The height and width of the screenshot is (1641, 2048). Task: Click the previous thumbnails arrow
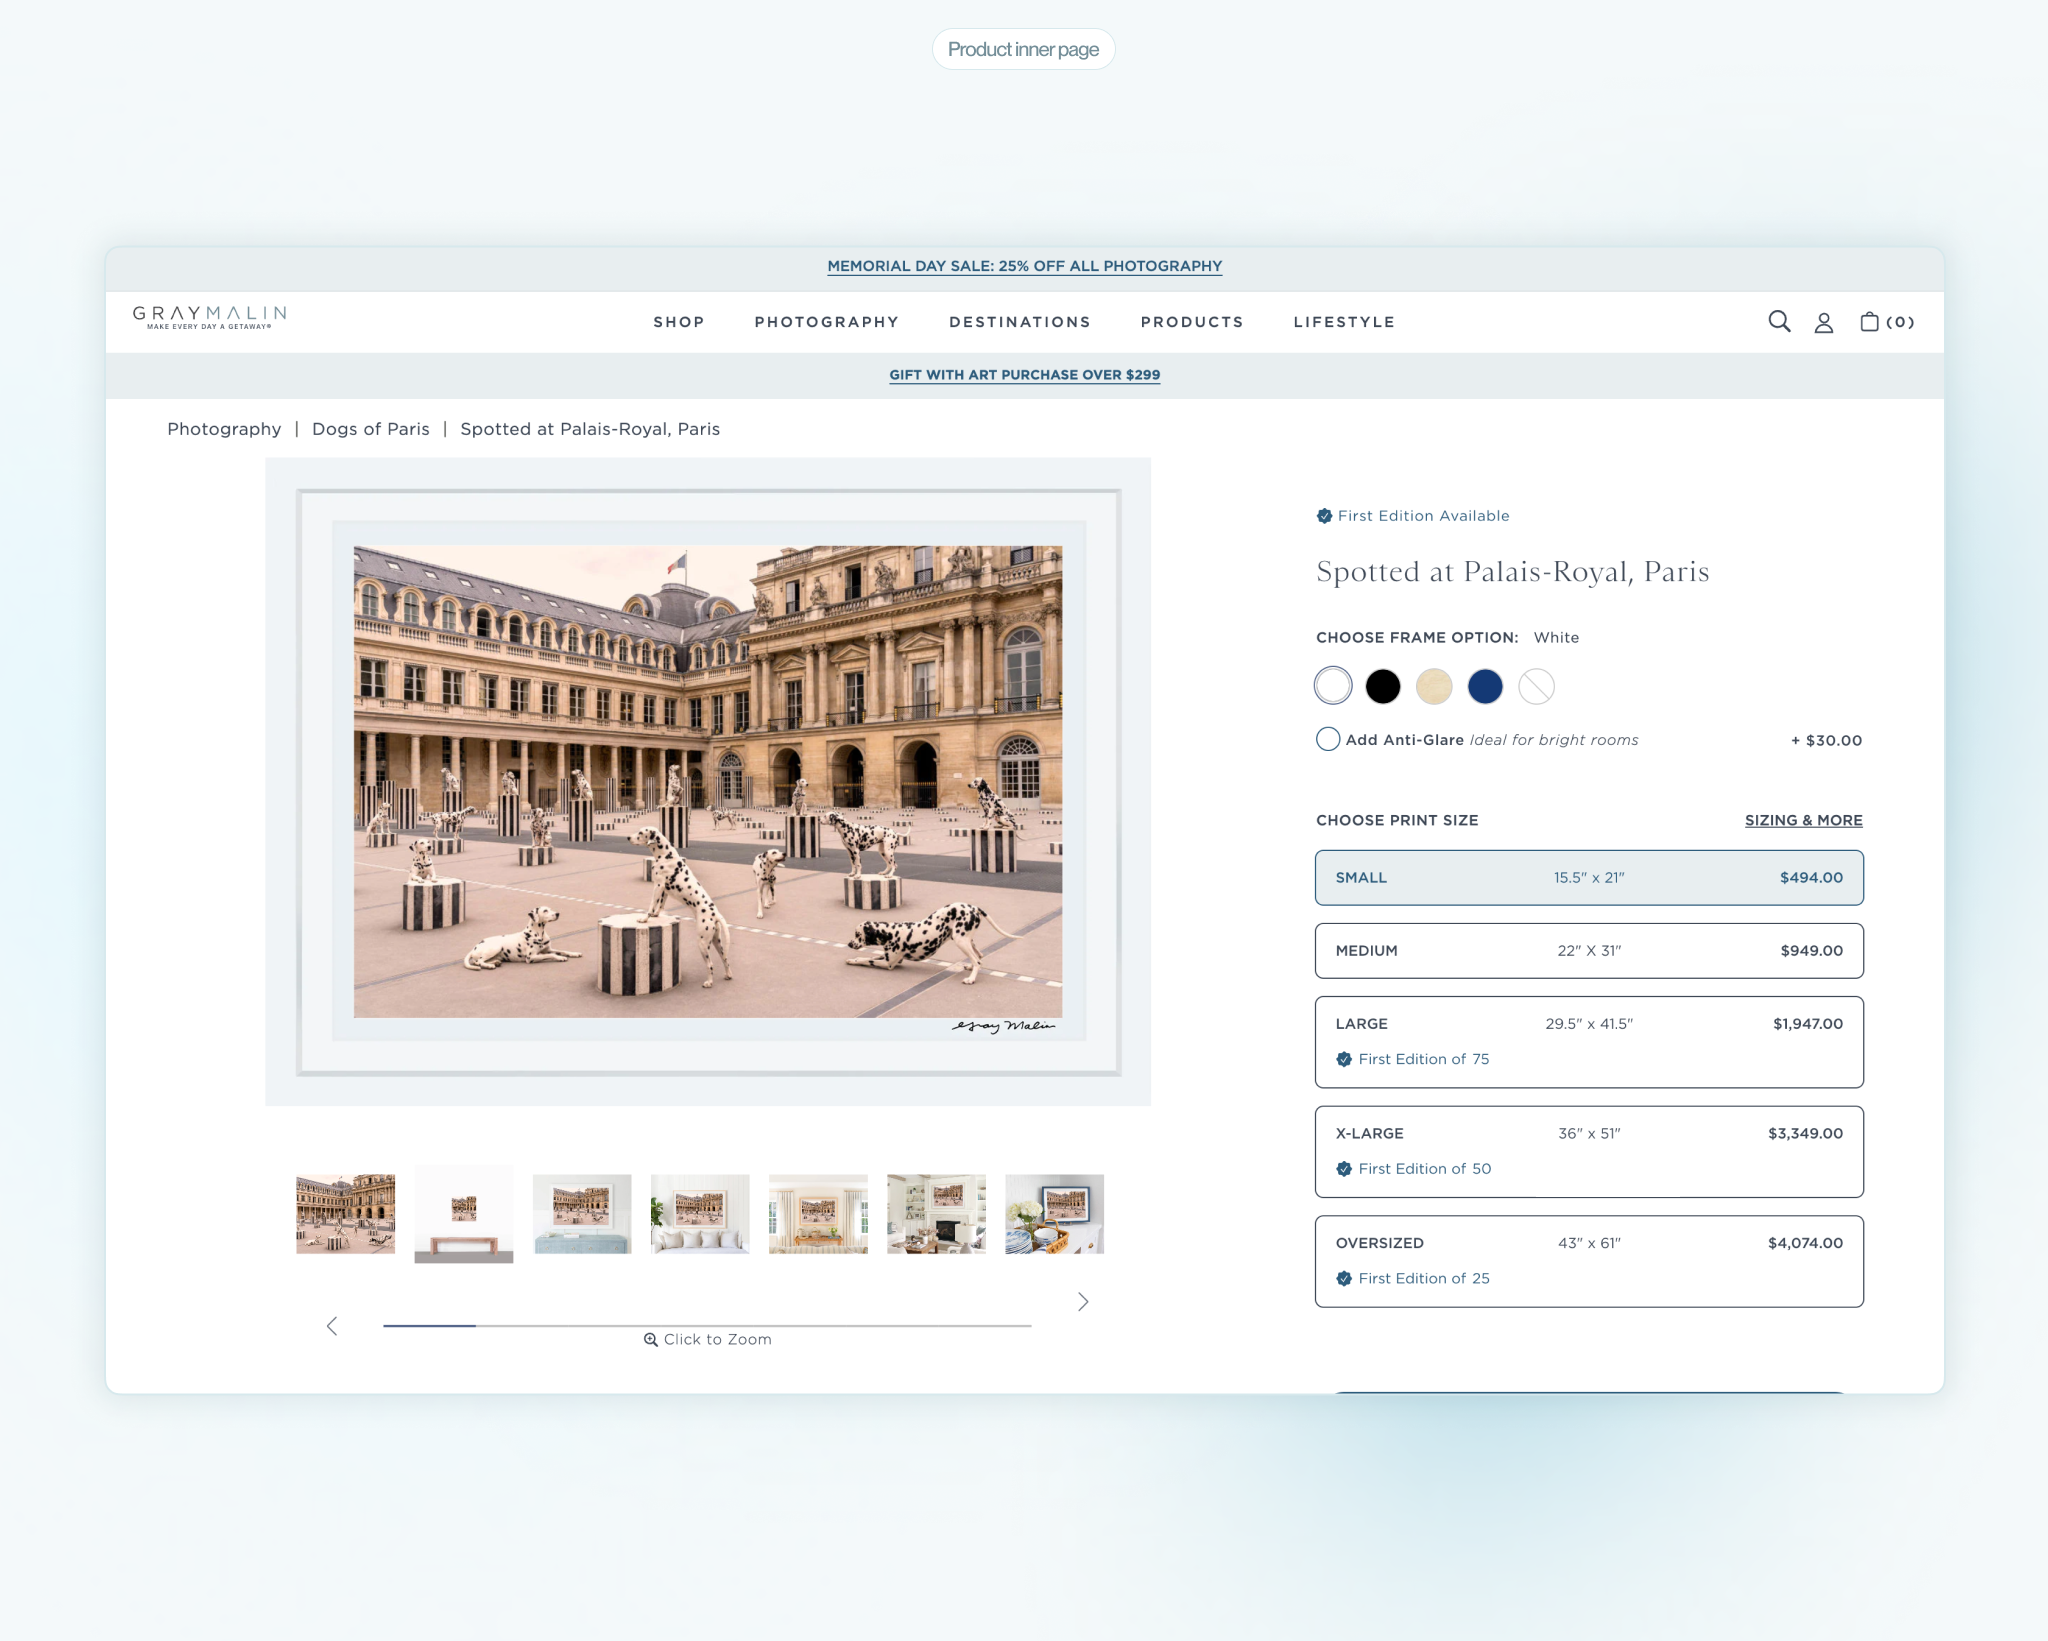[332, 1326]
